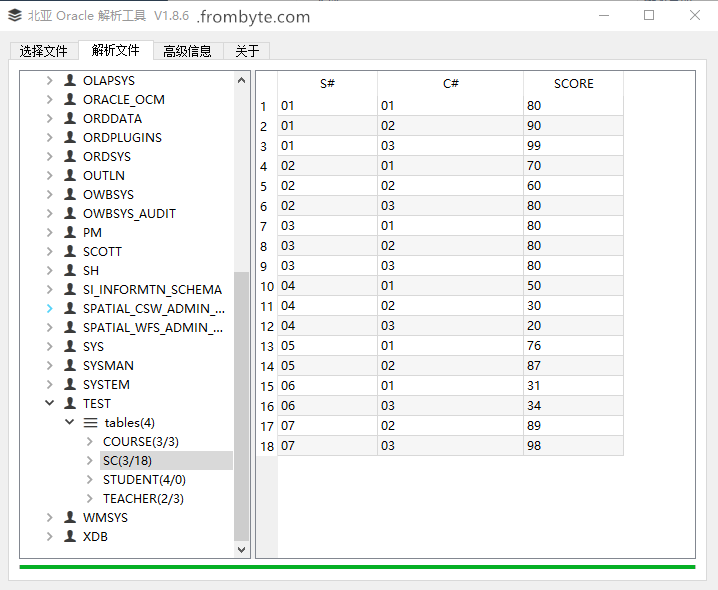
Task: Select row header number 10
Action: pyautogui.click(x=267, y=286)
